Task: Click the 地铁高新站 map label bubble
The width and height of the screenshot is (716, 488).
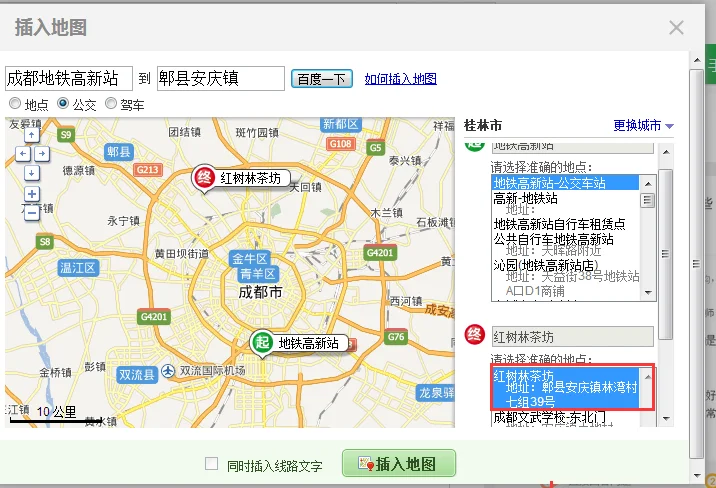Action: 309,343
